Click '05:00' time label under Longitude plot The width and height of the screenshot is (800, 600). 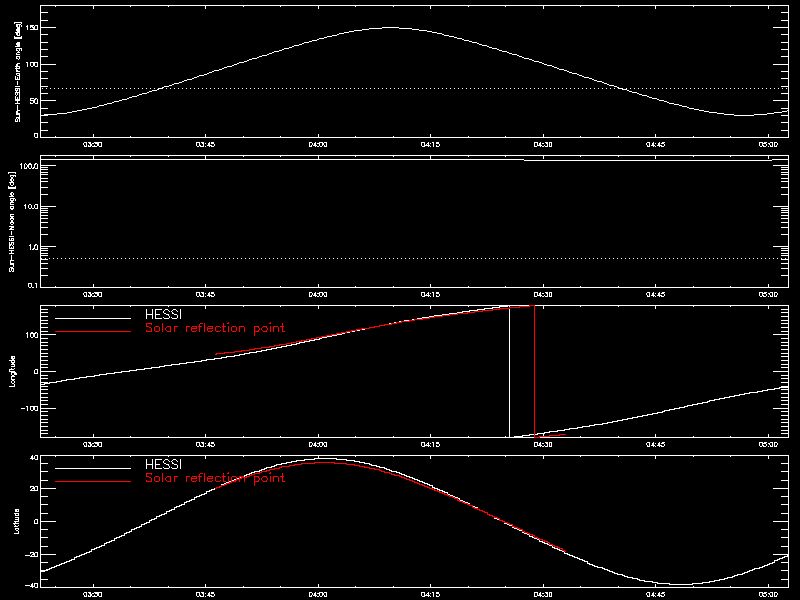click(x=768, y=445)
